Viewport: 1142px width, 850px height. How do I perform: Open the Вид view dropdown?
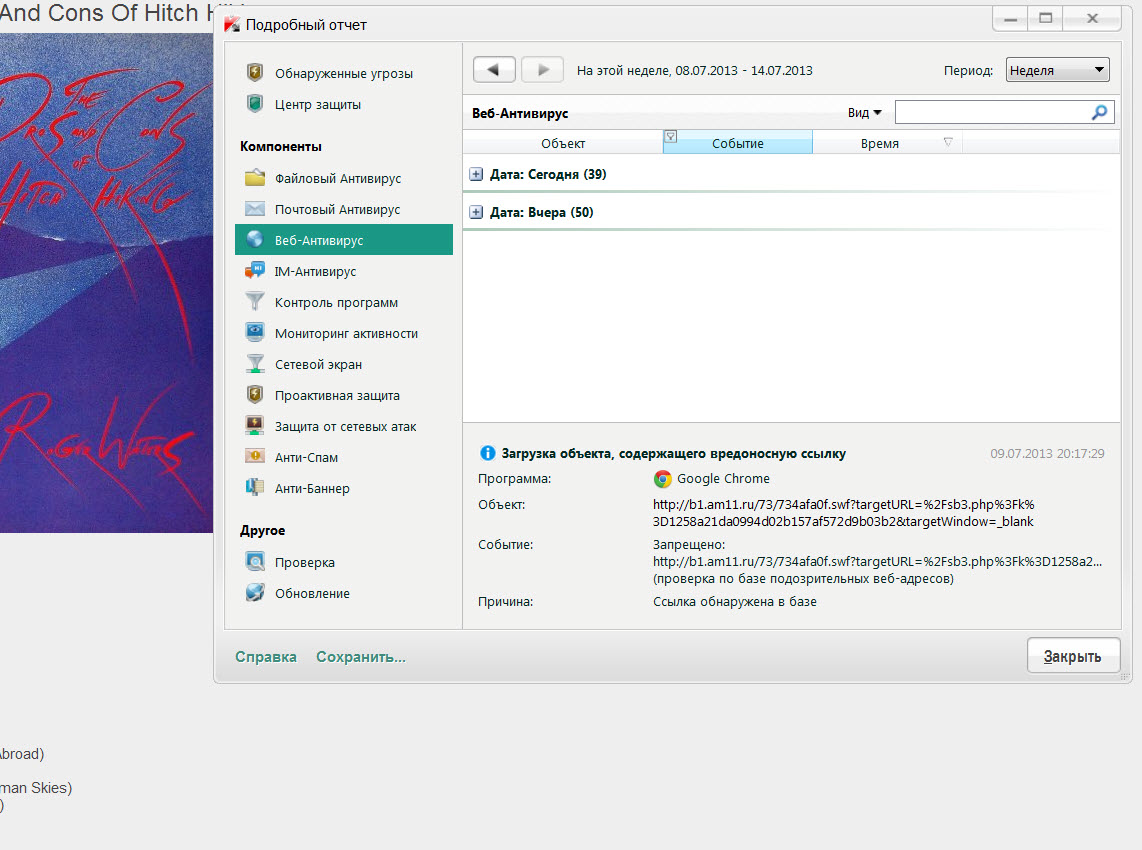(865, 112)
